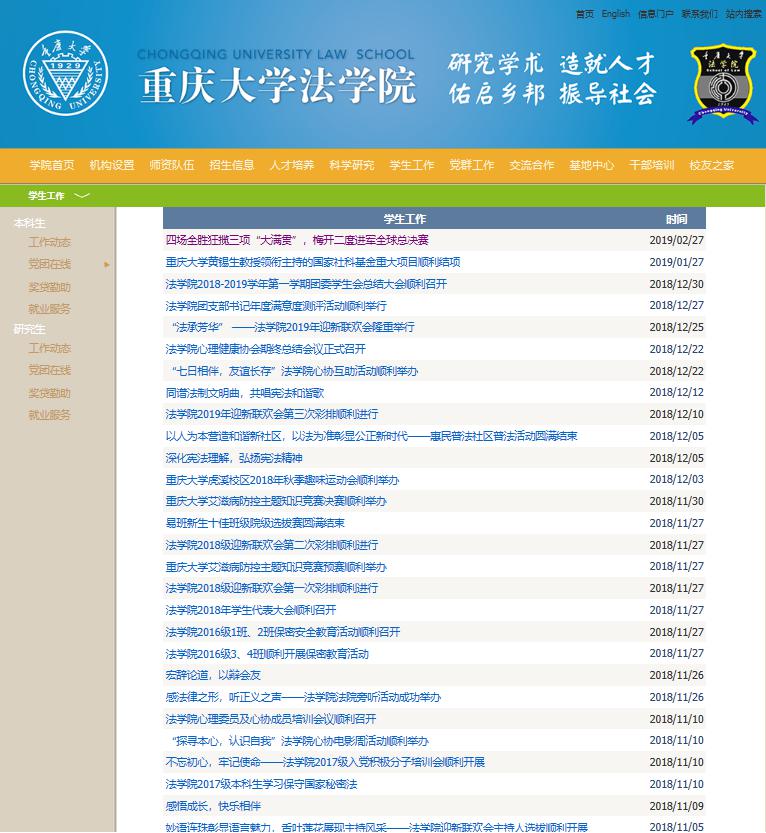Open the 招生信息 menu item

click(x=231, y=165)
